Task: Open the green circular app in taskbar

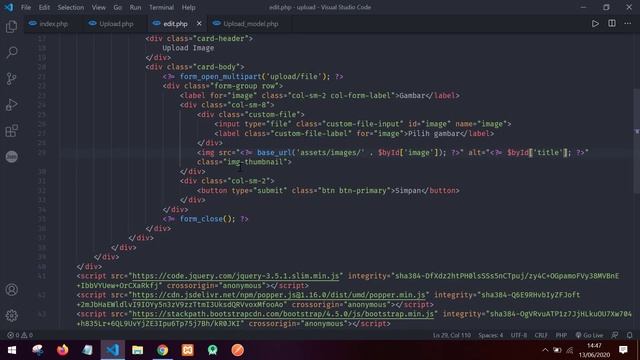Action: tap(212, 350)
